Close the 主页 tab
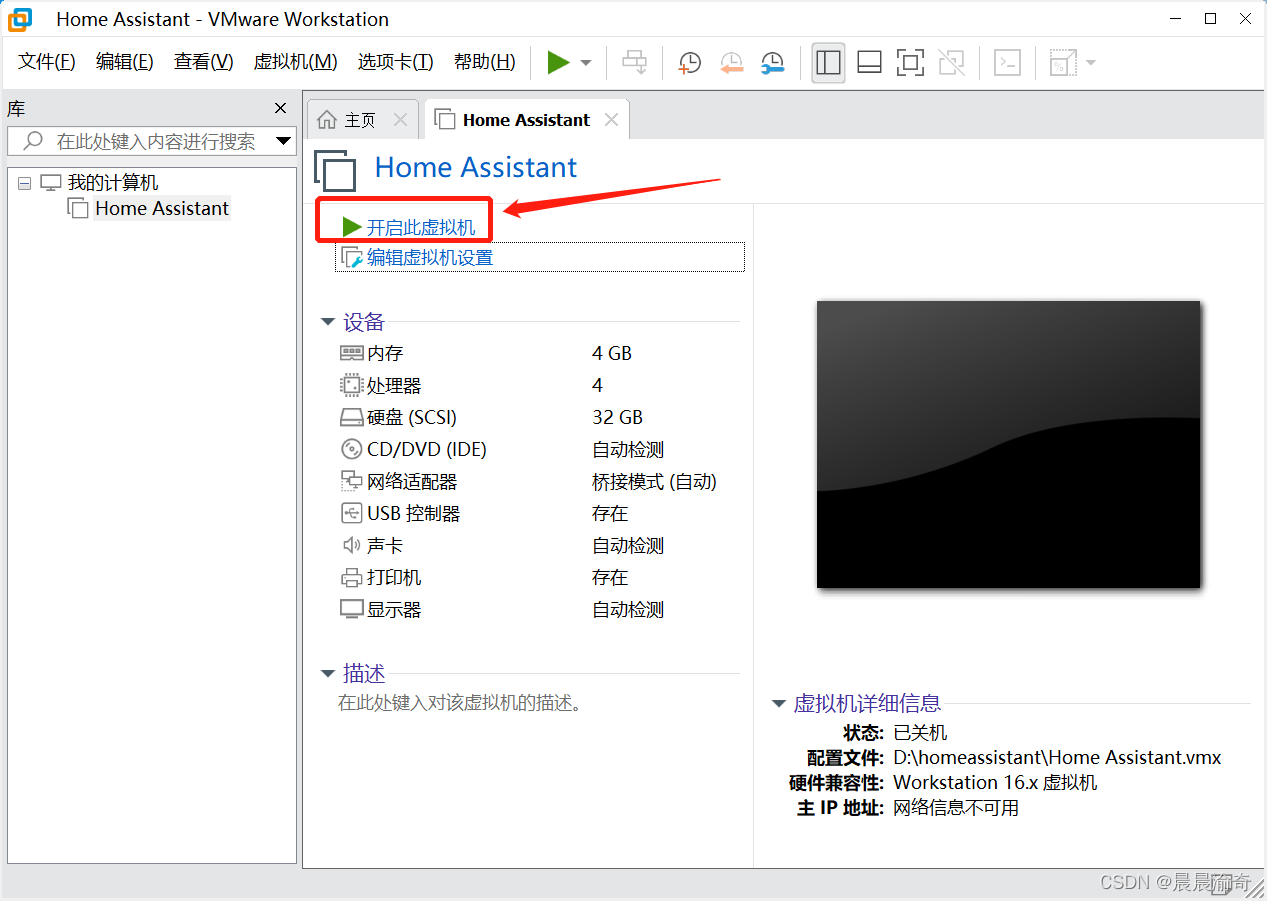Image resolution: width=1267 pixels, height=901 pixels. coord(400,120)
